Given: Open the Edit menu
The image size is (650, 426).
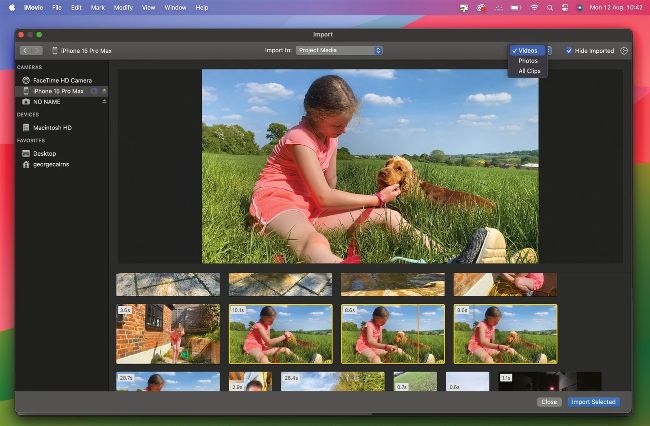Looking at the screenshot, I should 76,7.
